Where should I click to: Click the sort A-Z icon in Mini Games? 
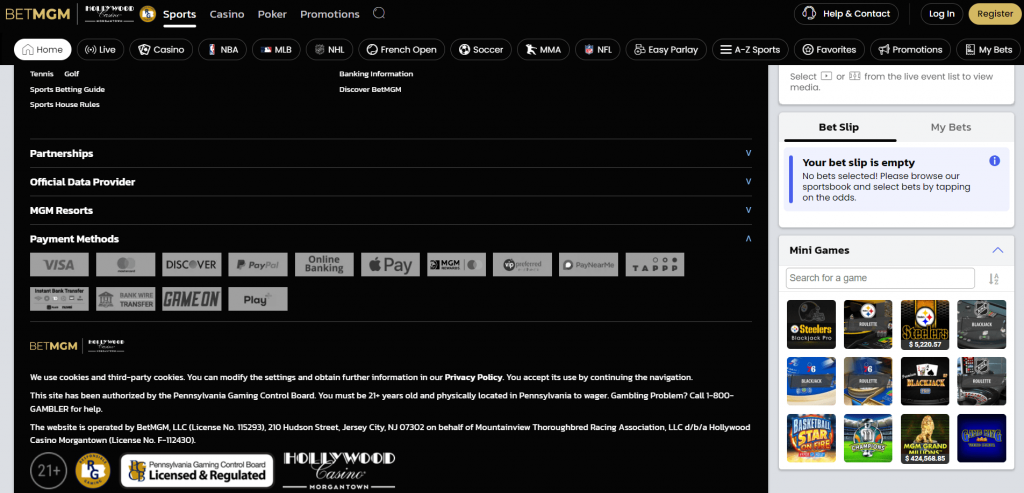click(x=994, y=279)
